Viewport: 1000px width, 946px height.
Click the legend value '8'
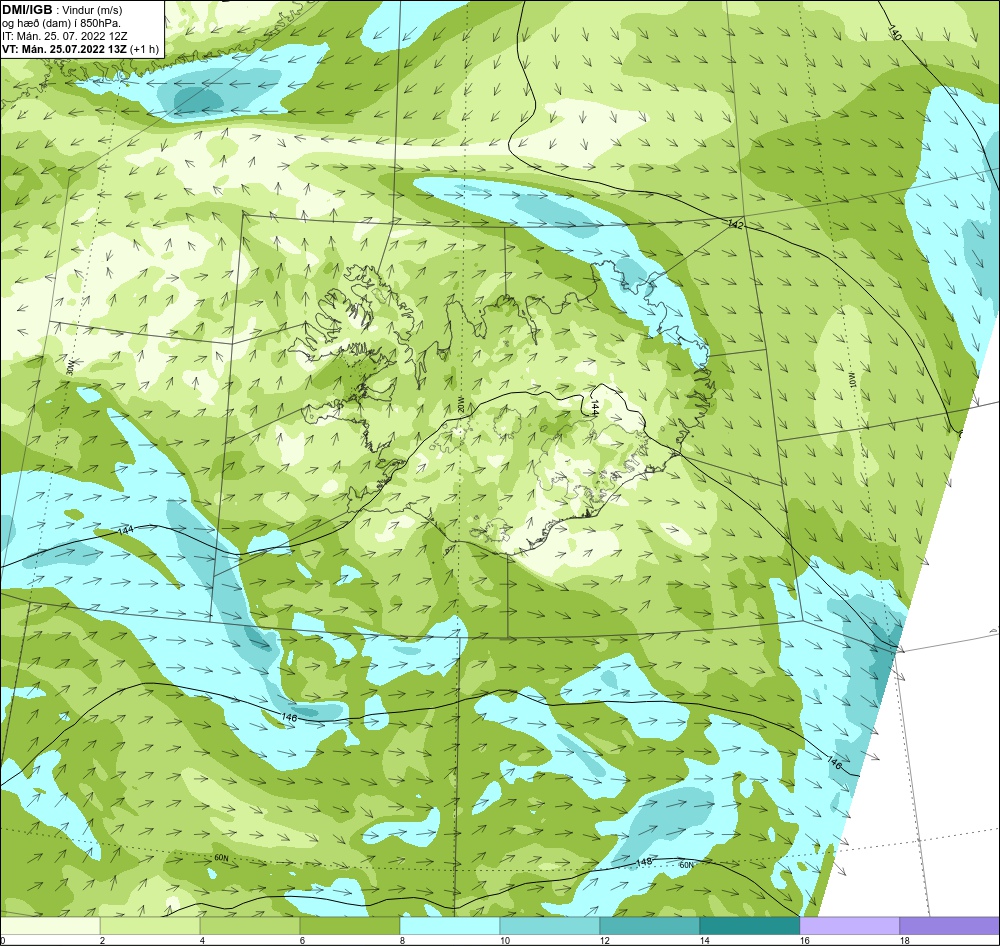(x=402, y=940)
